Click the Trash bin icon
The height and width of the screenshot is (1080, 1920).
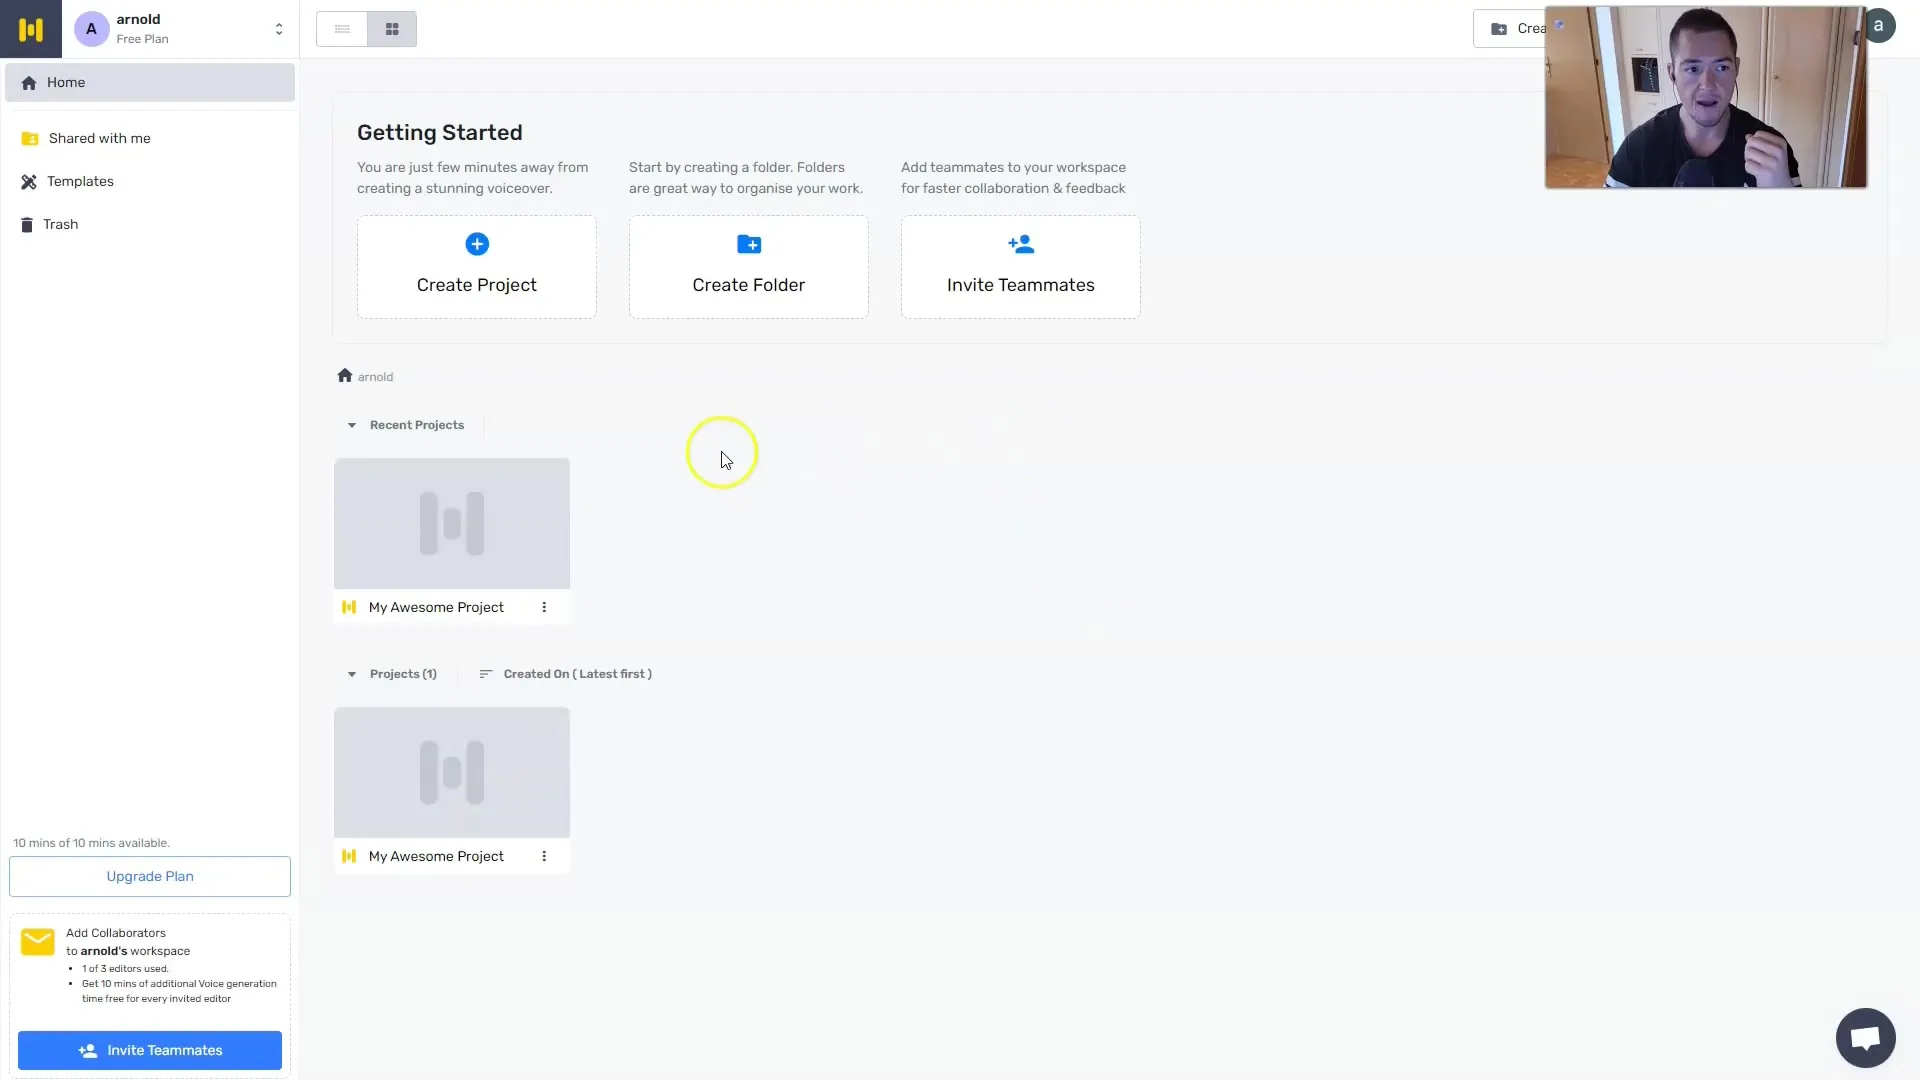pos(27,225)
